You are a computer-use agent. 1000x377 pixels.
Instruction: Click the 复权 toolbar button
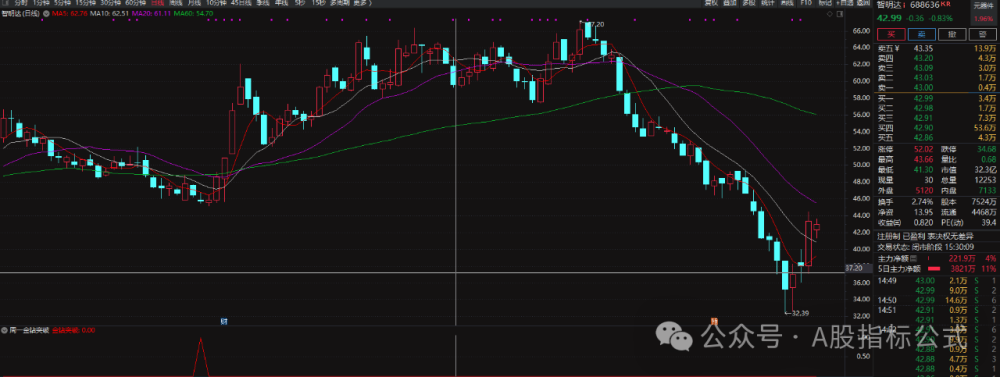(711, 3)
